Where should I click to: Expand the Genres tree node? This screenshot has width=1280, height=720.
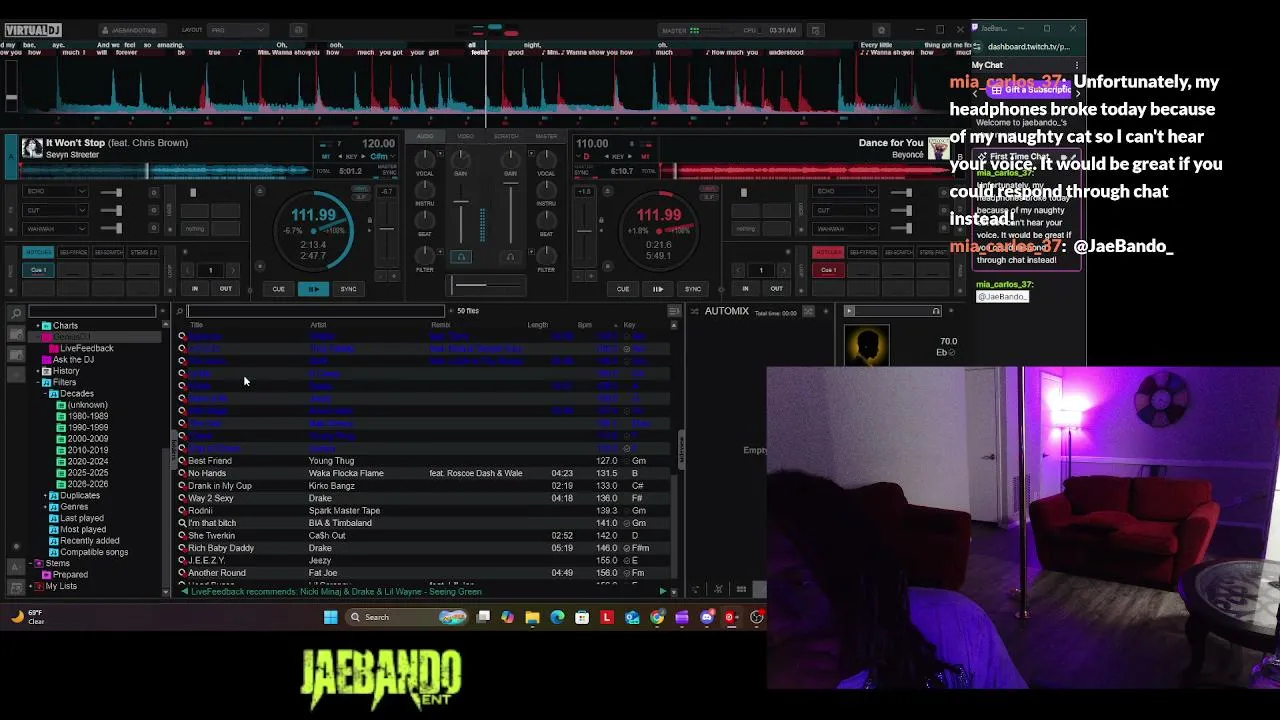pos(46,507)
